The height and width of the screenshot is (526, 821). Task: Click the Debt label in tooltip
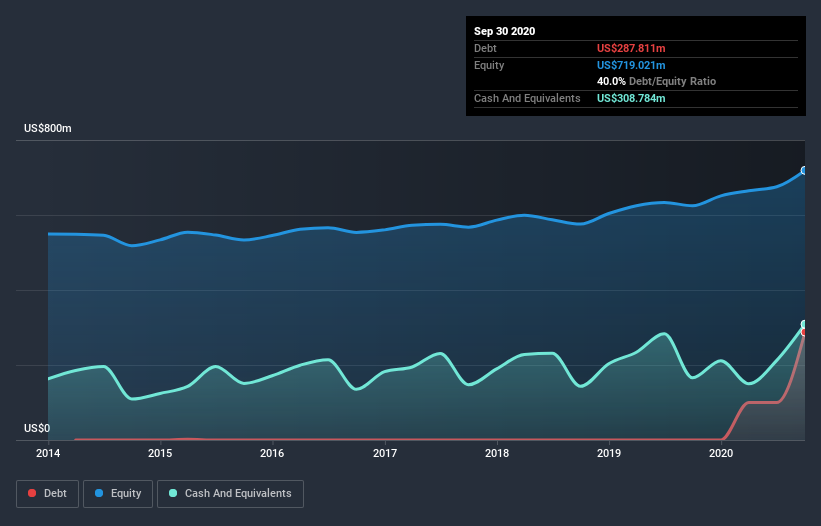pos(485,48)
